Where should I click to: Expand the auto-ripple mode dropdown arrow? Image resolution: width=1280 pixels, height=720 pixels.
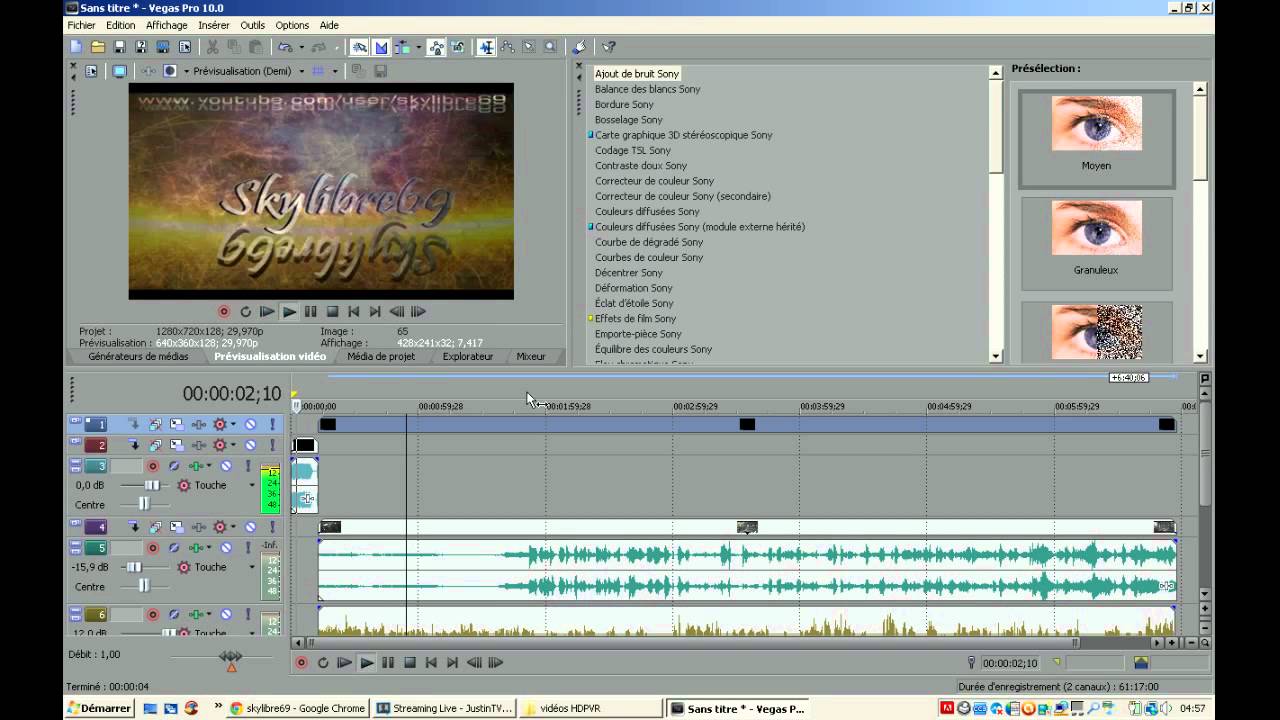click(x=418, y=47)
